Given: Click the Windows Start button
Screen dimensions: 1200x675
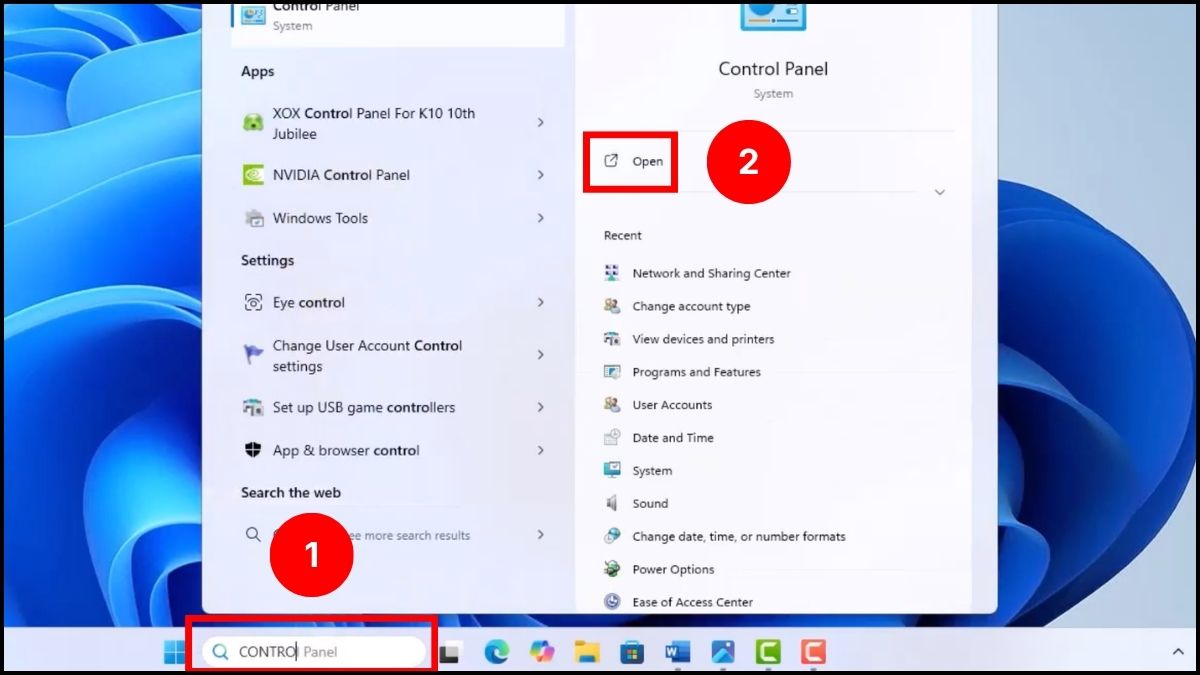Looking at the screenshot, I should pos(175,652).
